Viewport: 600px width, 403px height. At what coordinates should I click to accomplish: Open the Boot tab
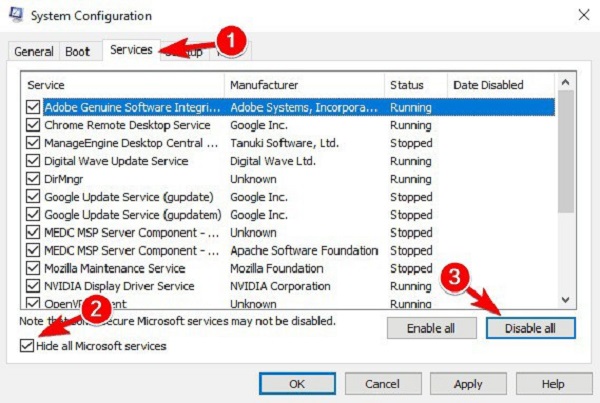77,52
